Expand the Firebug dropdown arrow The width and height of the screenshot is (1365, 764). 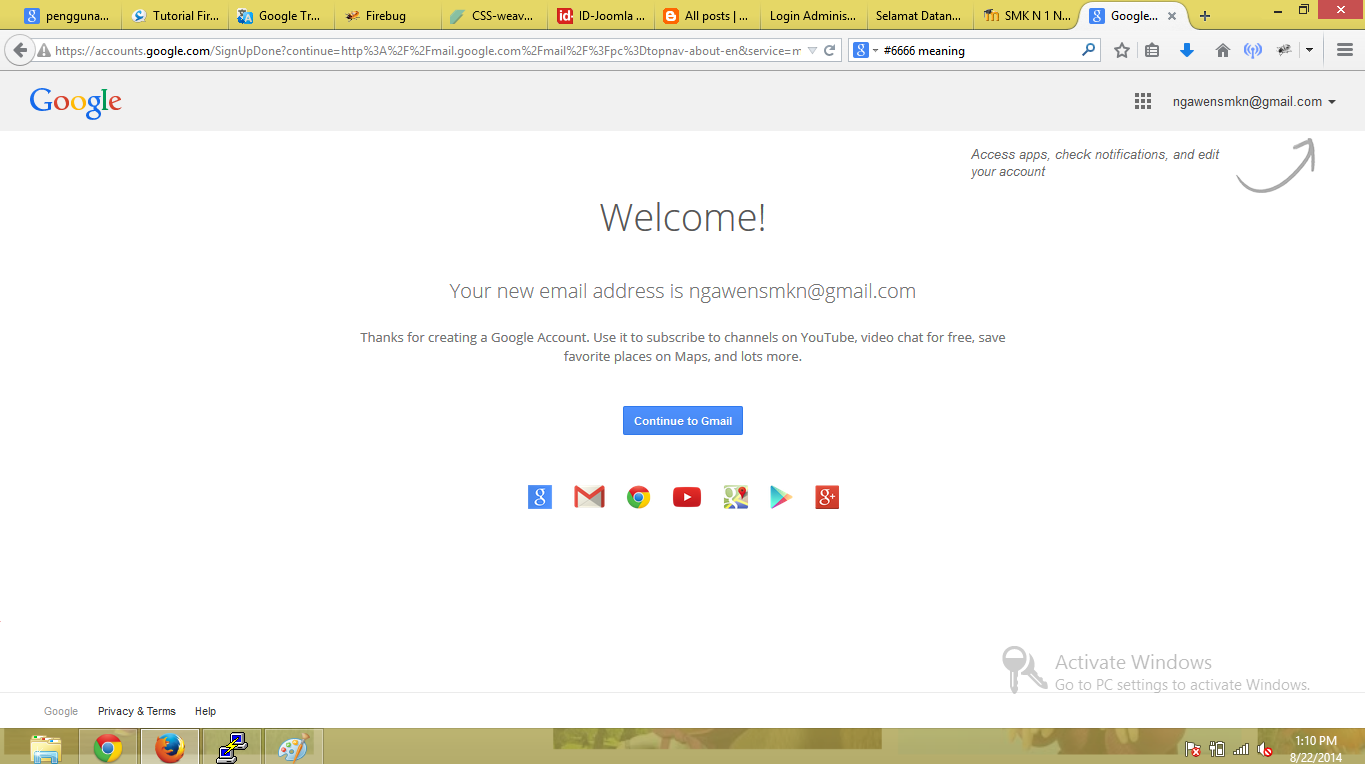coord(1309,50)
